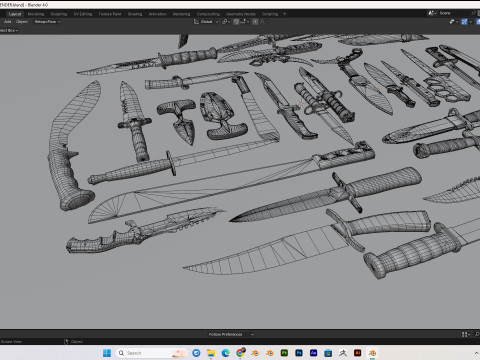Switch to the active Blender taskbar icon
This screenshot has height=360, width=480.
(x=372, y=353)
